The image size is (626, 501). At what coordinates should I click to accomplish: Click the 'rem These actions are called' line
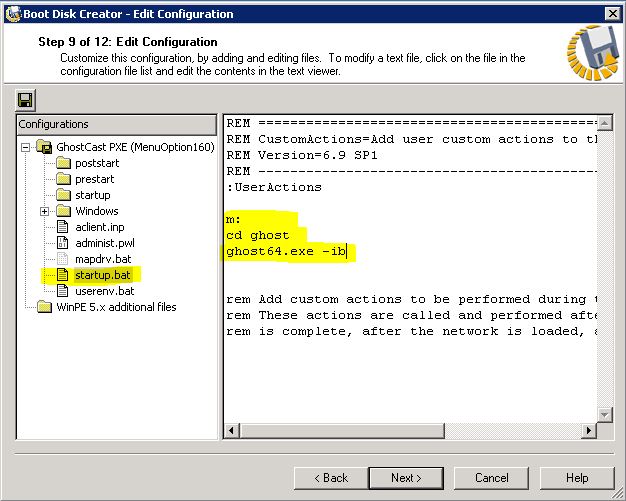[x=411, y=315]
